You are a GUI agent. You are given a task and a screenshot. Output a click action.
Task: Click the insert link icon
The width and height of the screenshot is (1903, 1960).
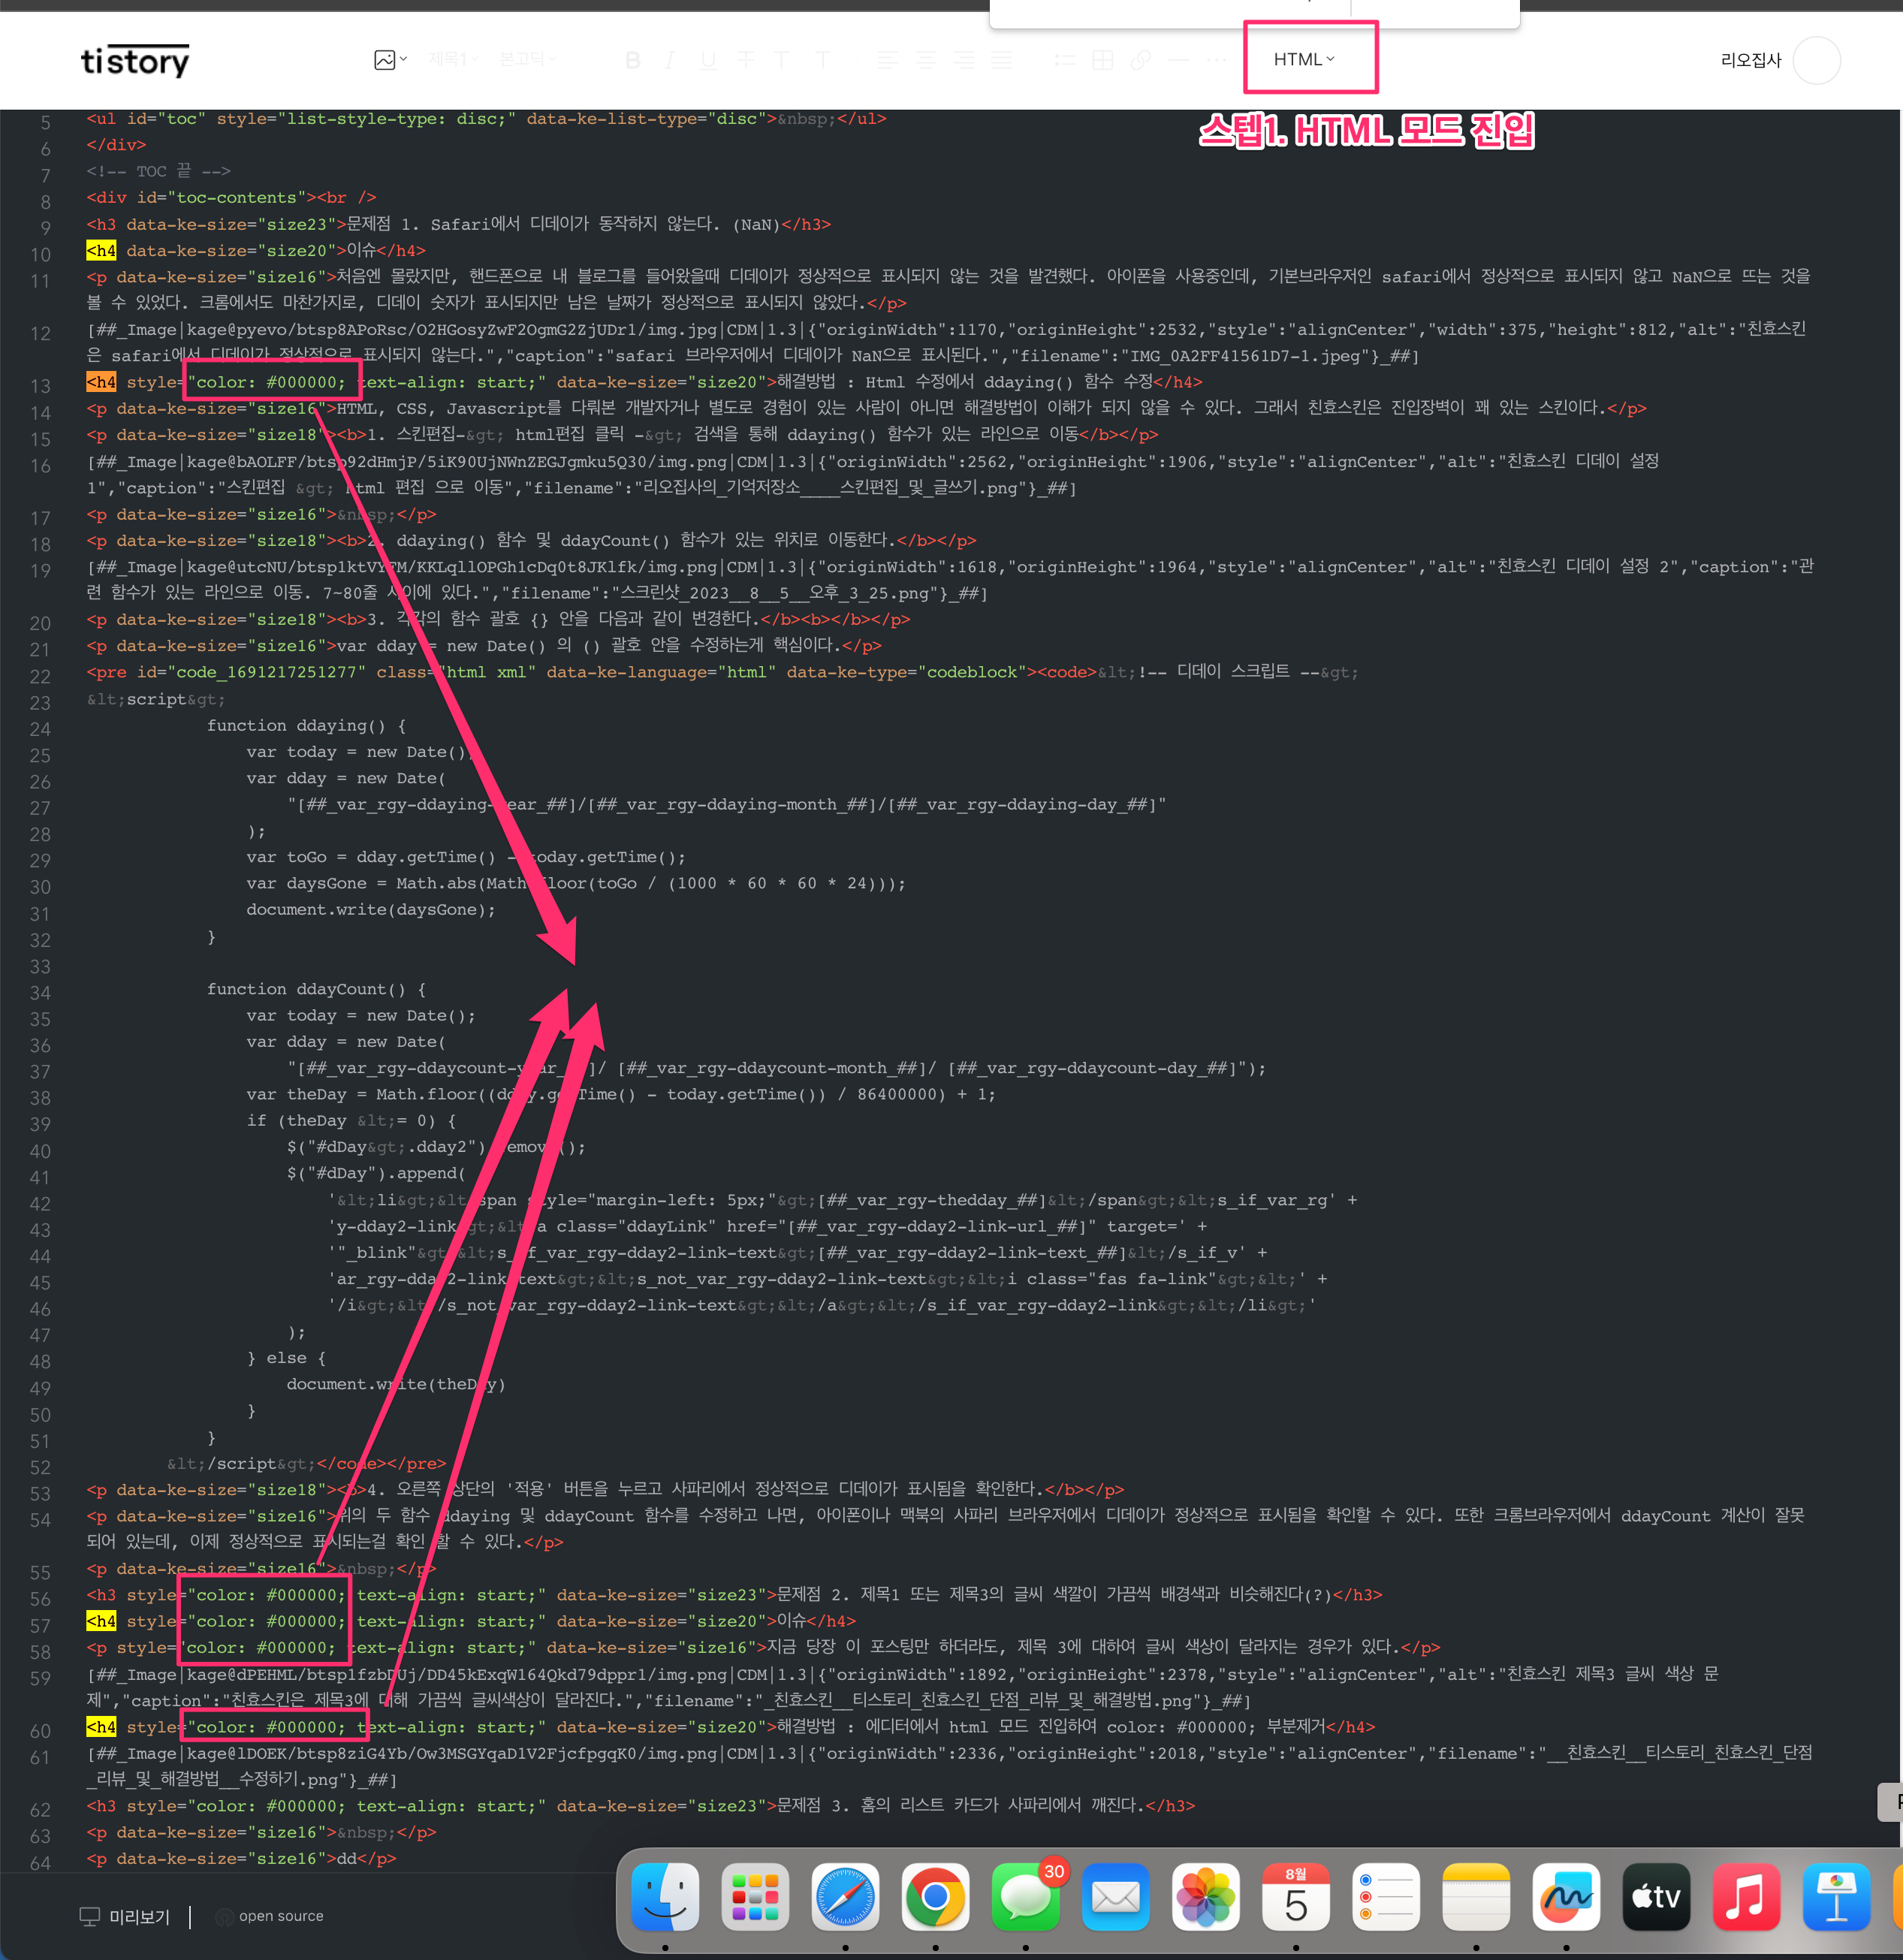(x=1140, y=60)
